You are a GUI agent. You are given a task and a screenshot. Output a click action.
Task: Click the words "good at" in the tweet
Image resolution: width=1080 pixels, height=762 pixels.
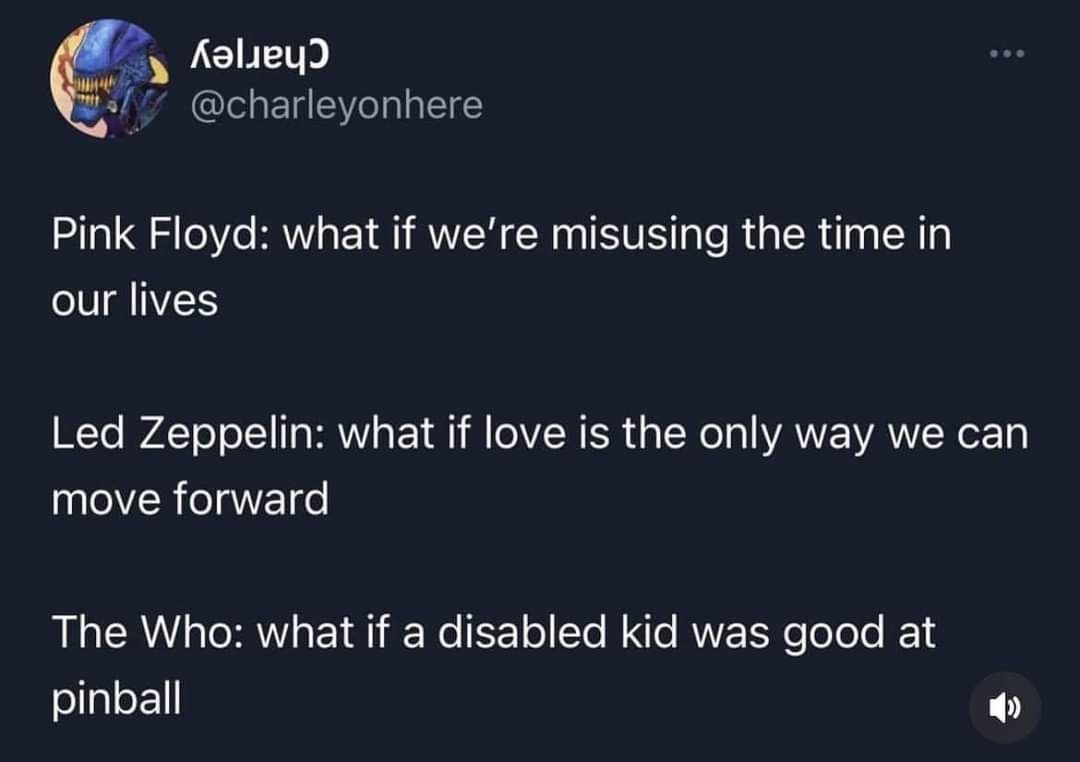[865, 634]
